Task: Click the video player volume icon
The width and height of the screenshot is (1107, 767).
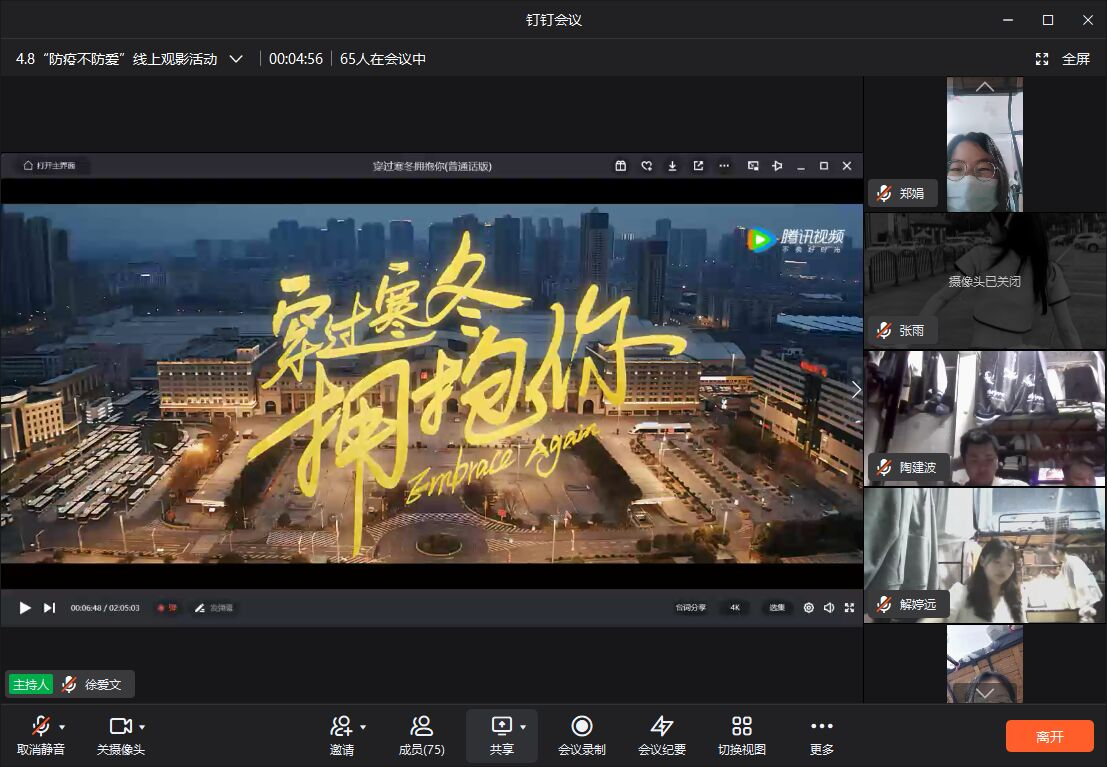Action: [829, 607]
